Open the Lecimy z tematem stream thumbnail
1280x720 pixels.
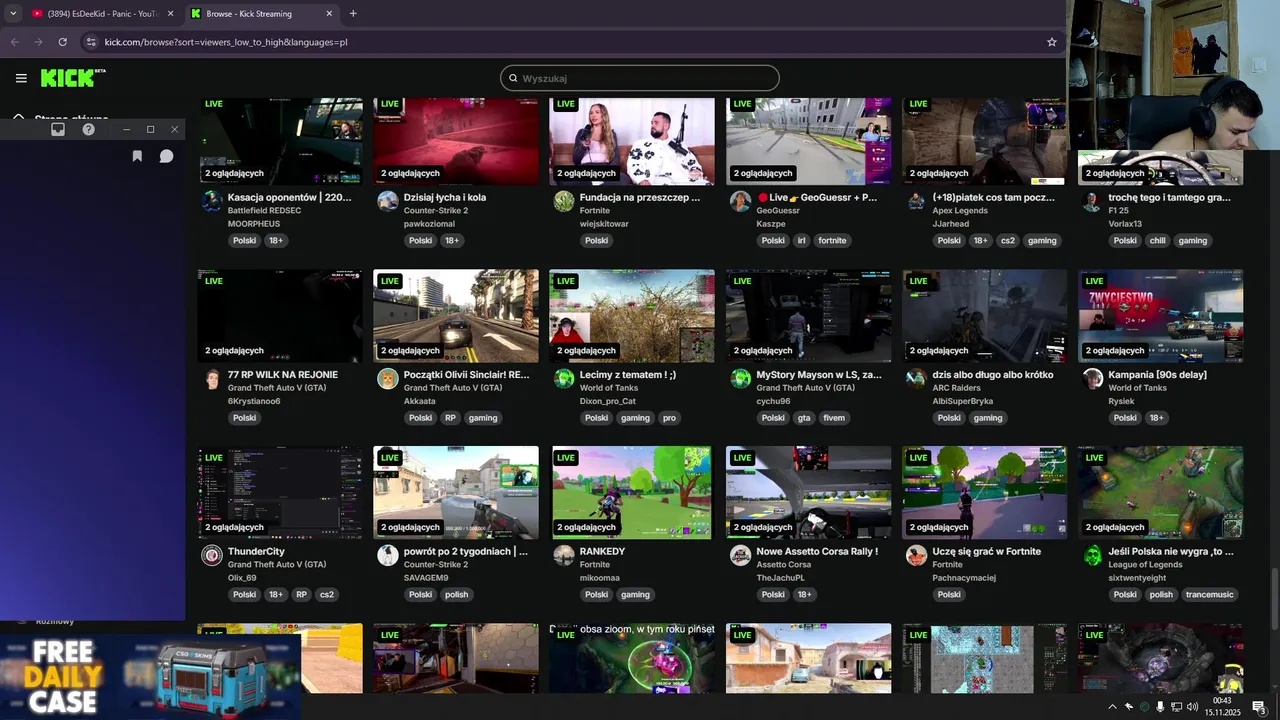(632, 316)
